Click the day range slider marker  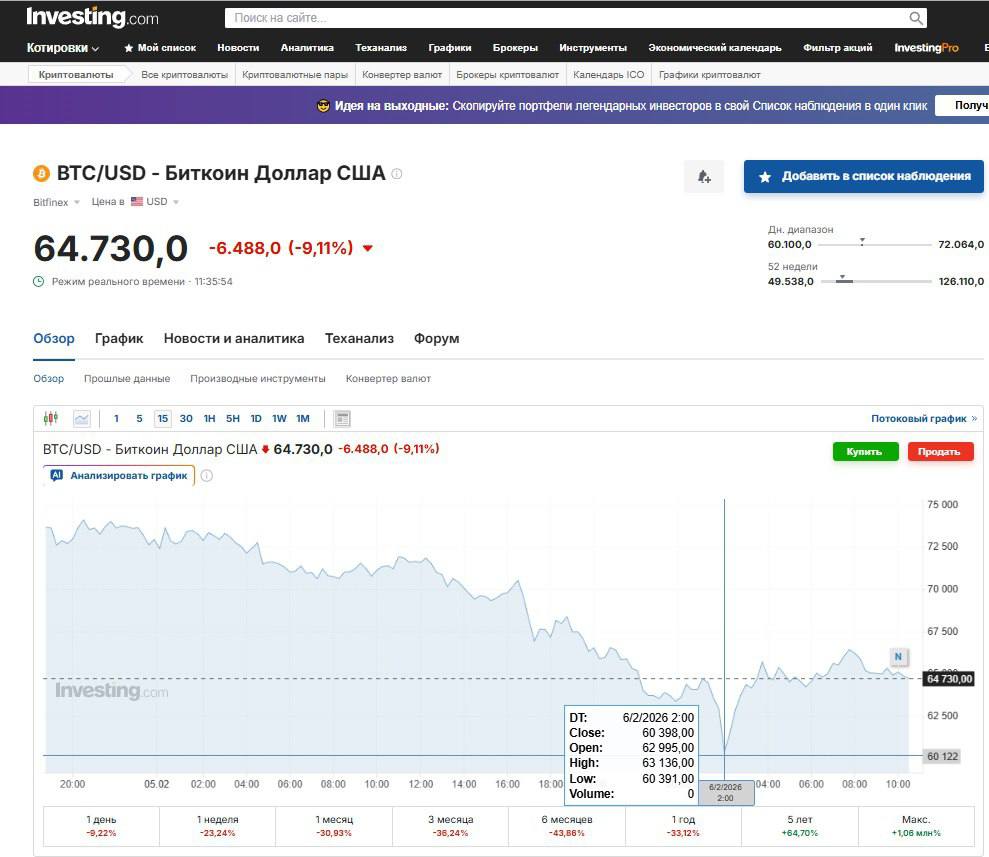point(862,243)
